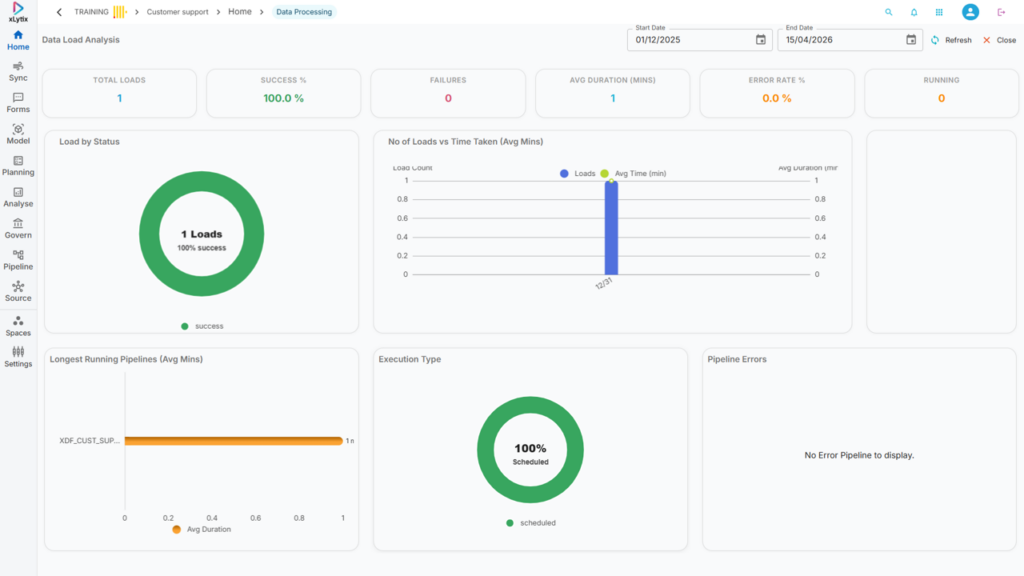Open the End Date calendar picker

[911, 40]
